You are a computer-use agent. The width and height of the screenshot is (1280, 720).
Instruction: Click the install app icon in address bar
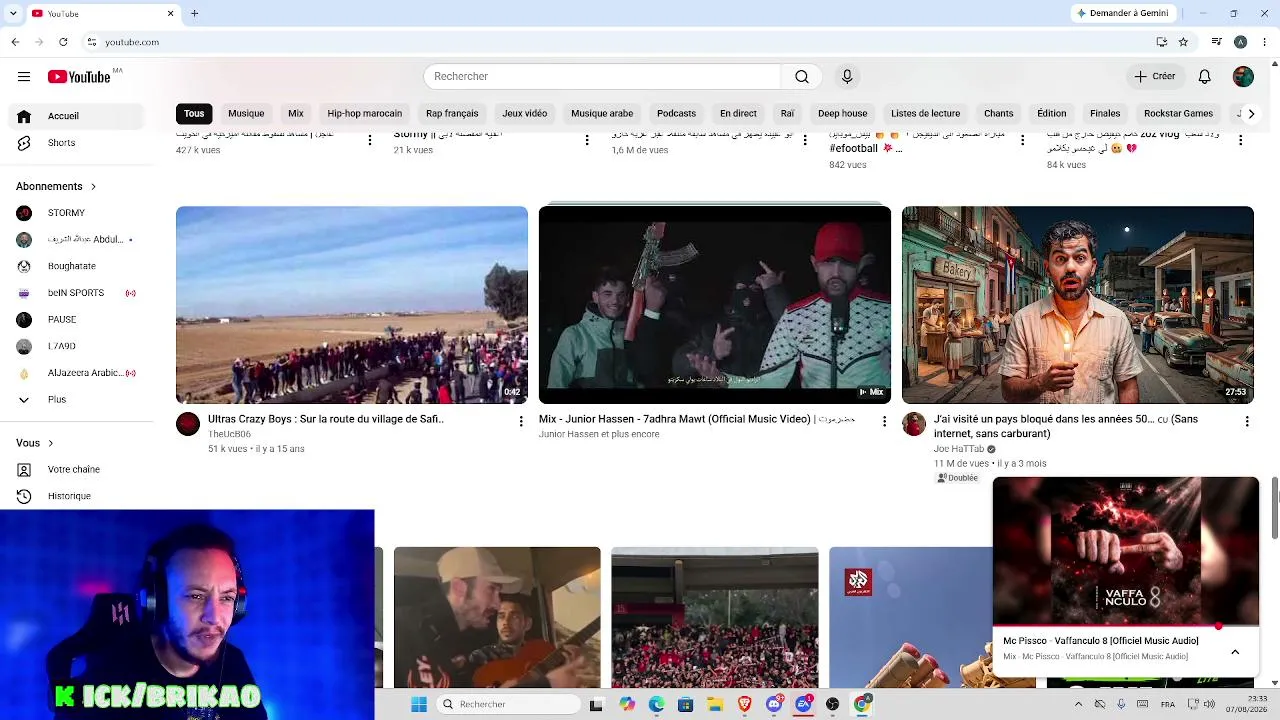tap(1161, 42)
